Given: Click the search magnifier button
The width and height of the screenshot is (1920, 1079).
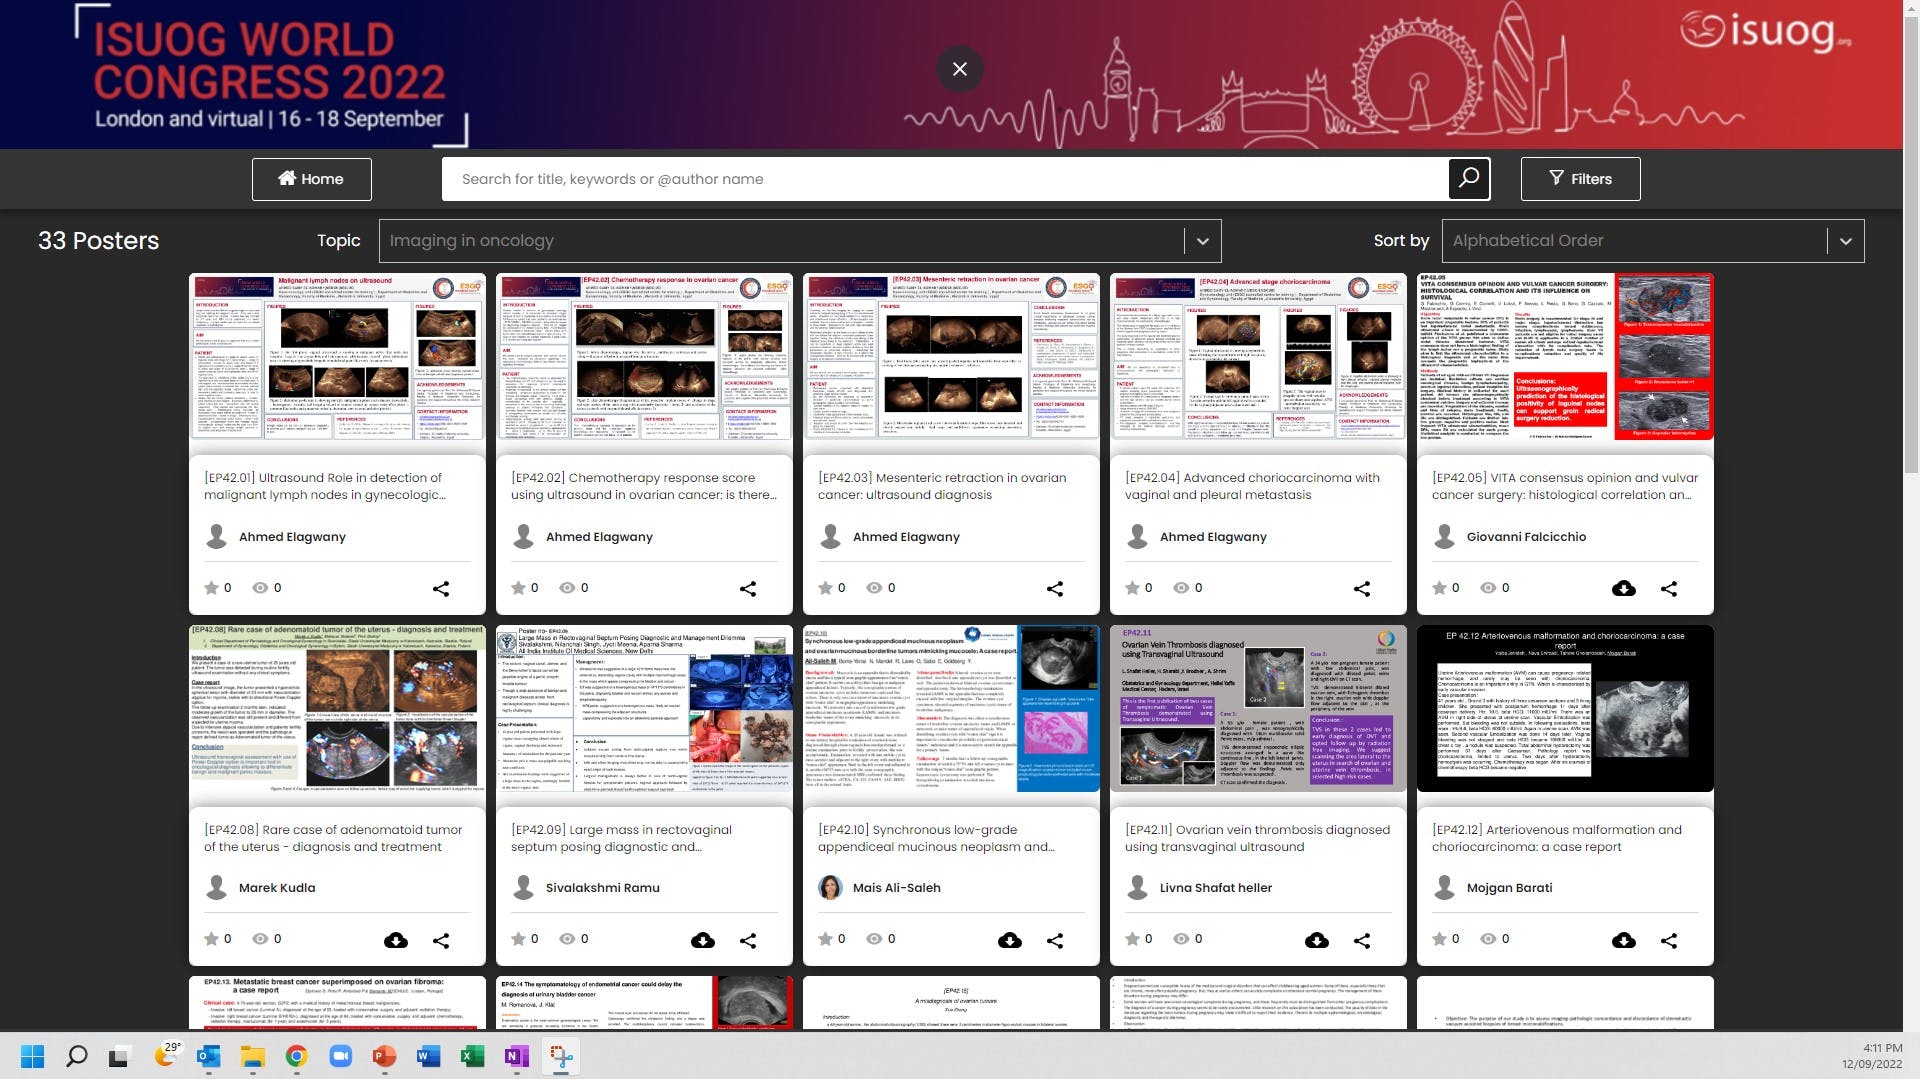Looking at the screenshot, I should coord(1469,178).
